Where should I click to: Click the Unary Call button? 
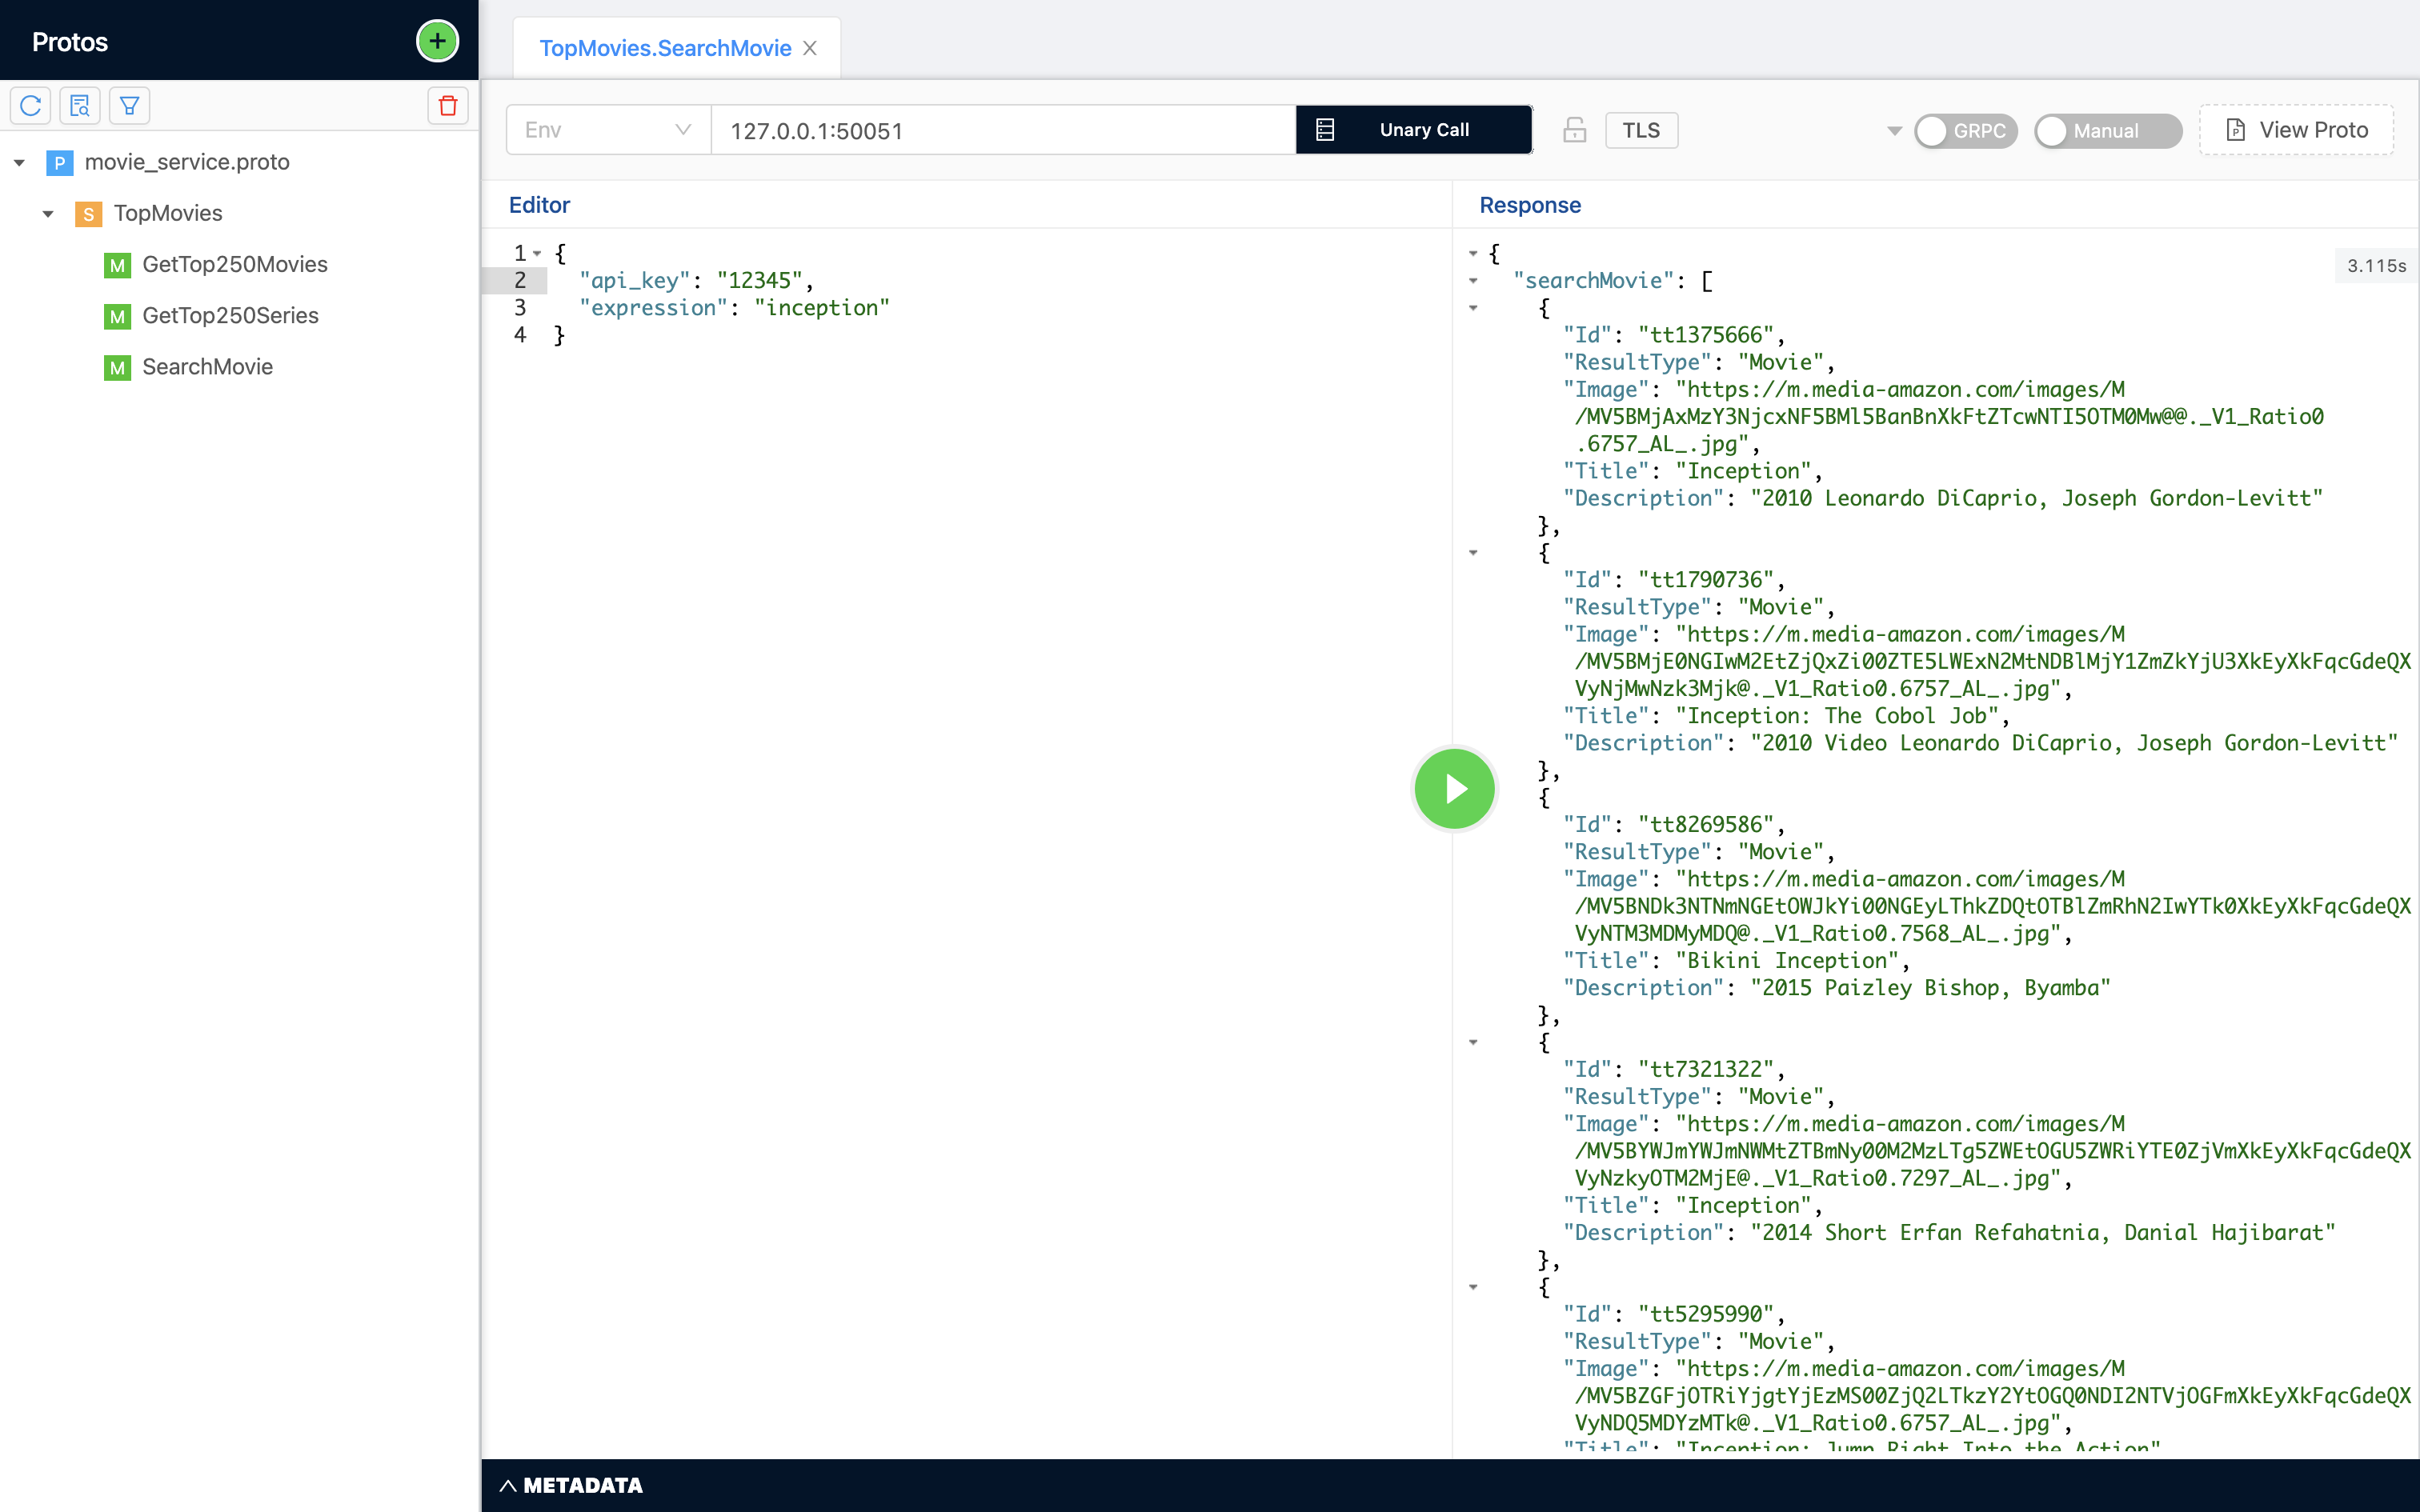[1413, 130]
